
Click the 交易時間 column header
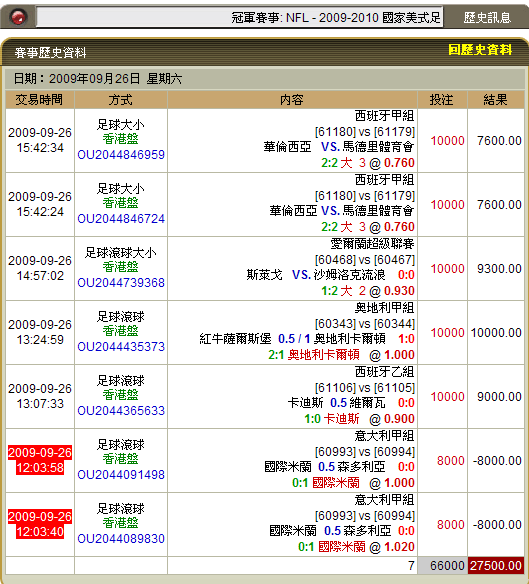point(39,100)
